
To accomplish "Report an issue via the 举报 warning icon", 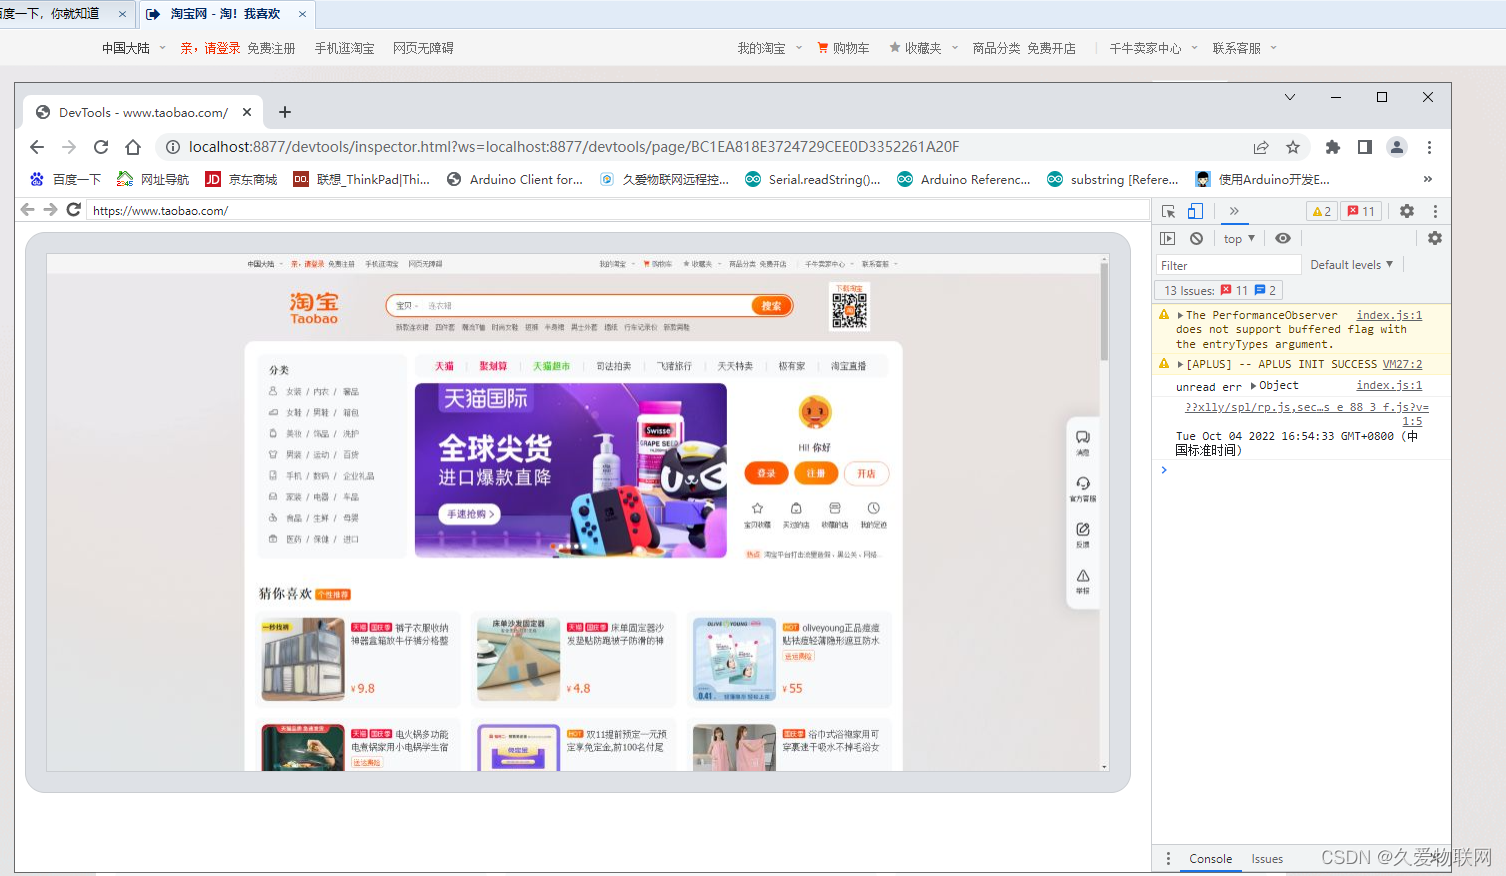I will [1083, 577].
